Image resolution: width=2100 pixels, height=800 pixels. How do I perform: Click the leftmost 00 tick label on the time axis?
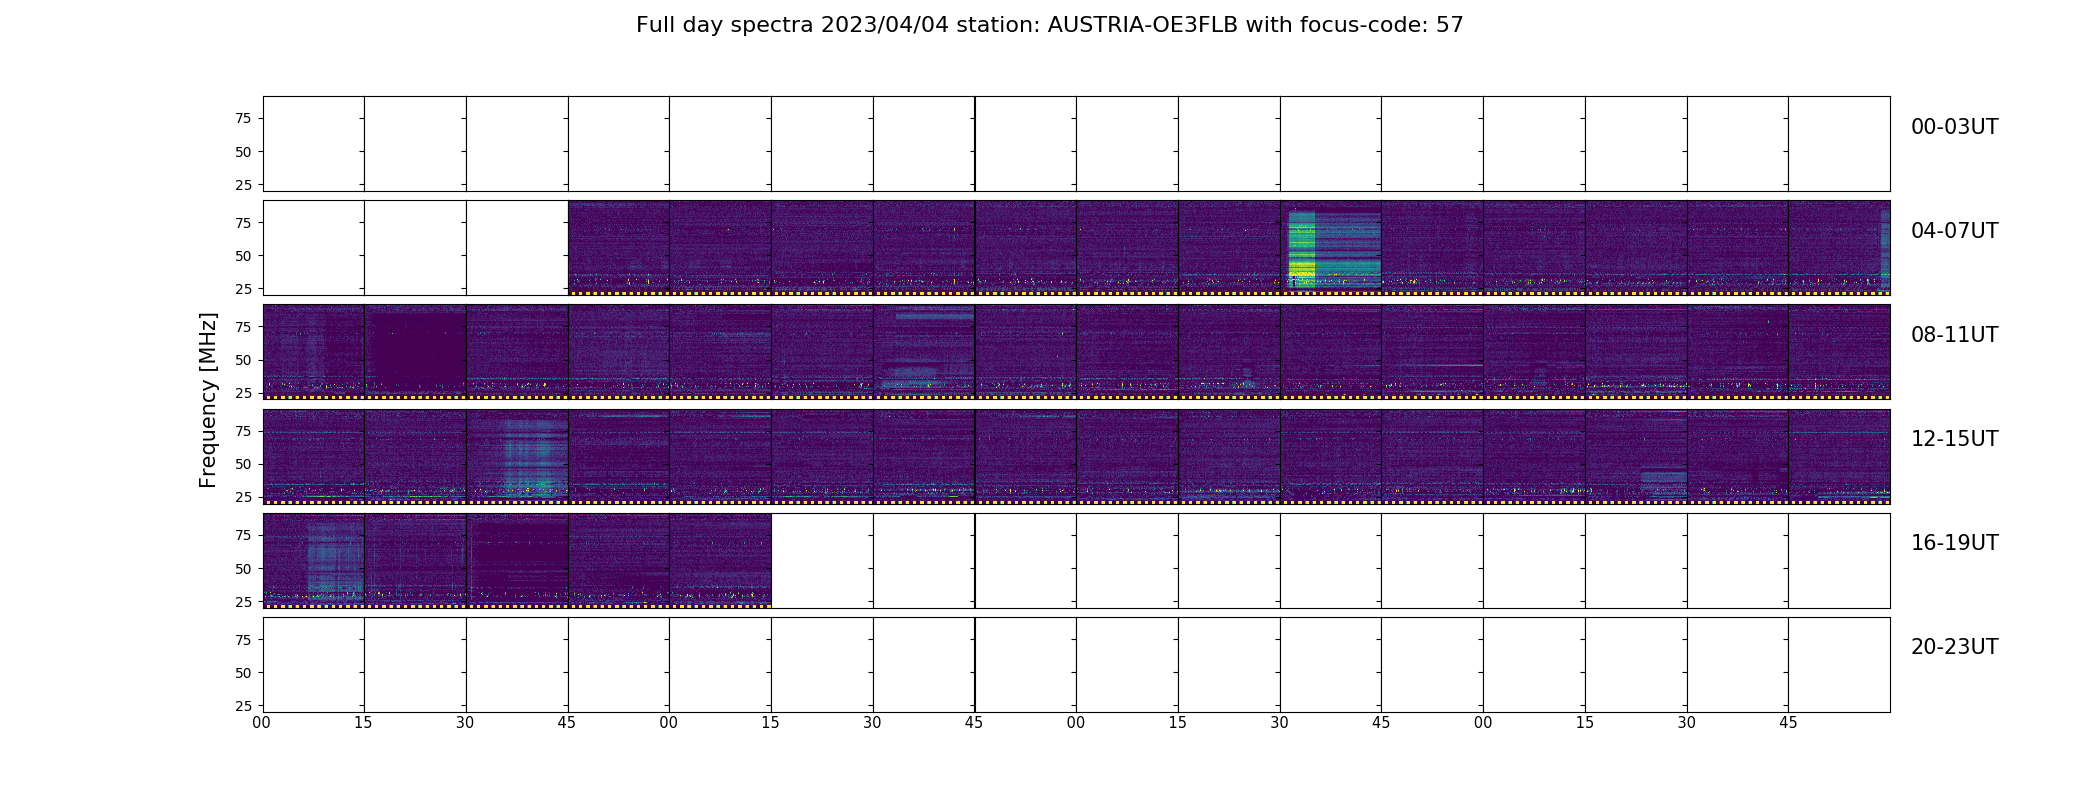262,723
